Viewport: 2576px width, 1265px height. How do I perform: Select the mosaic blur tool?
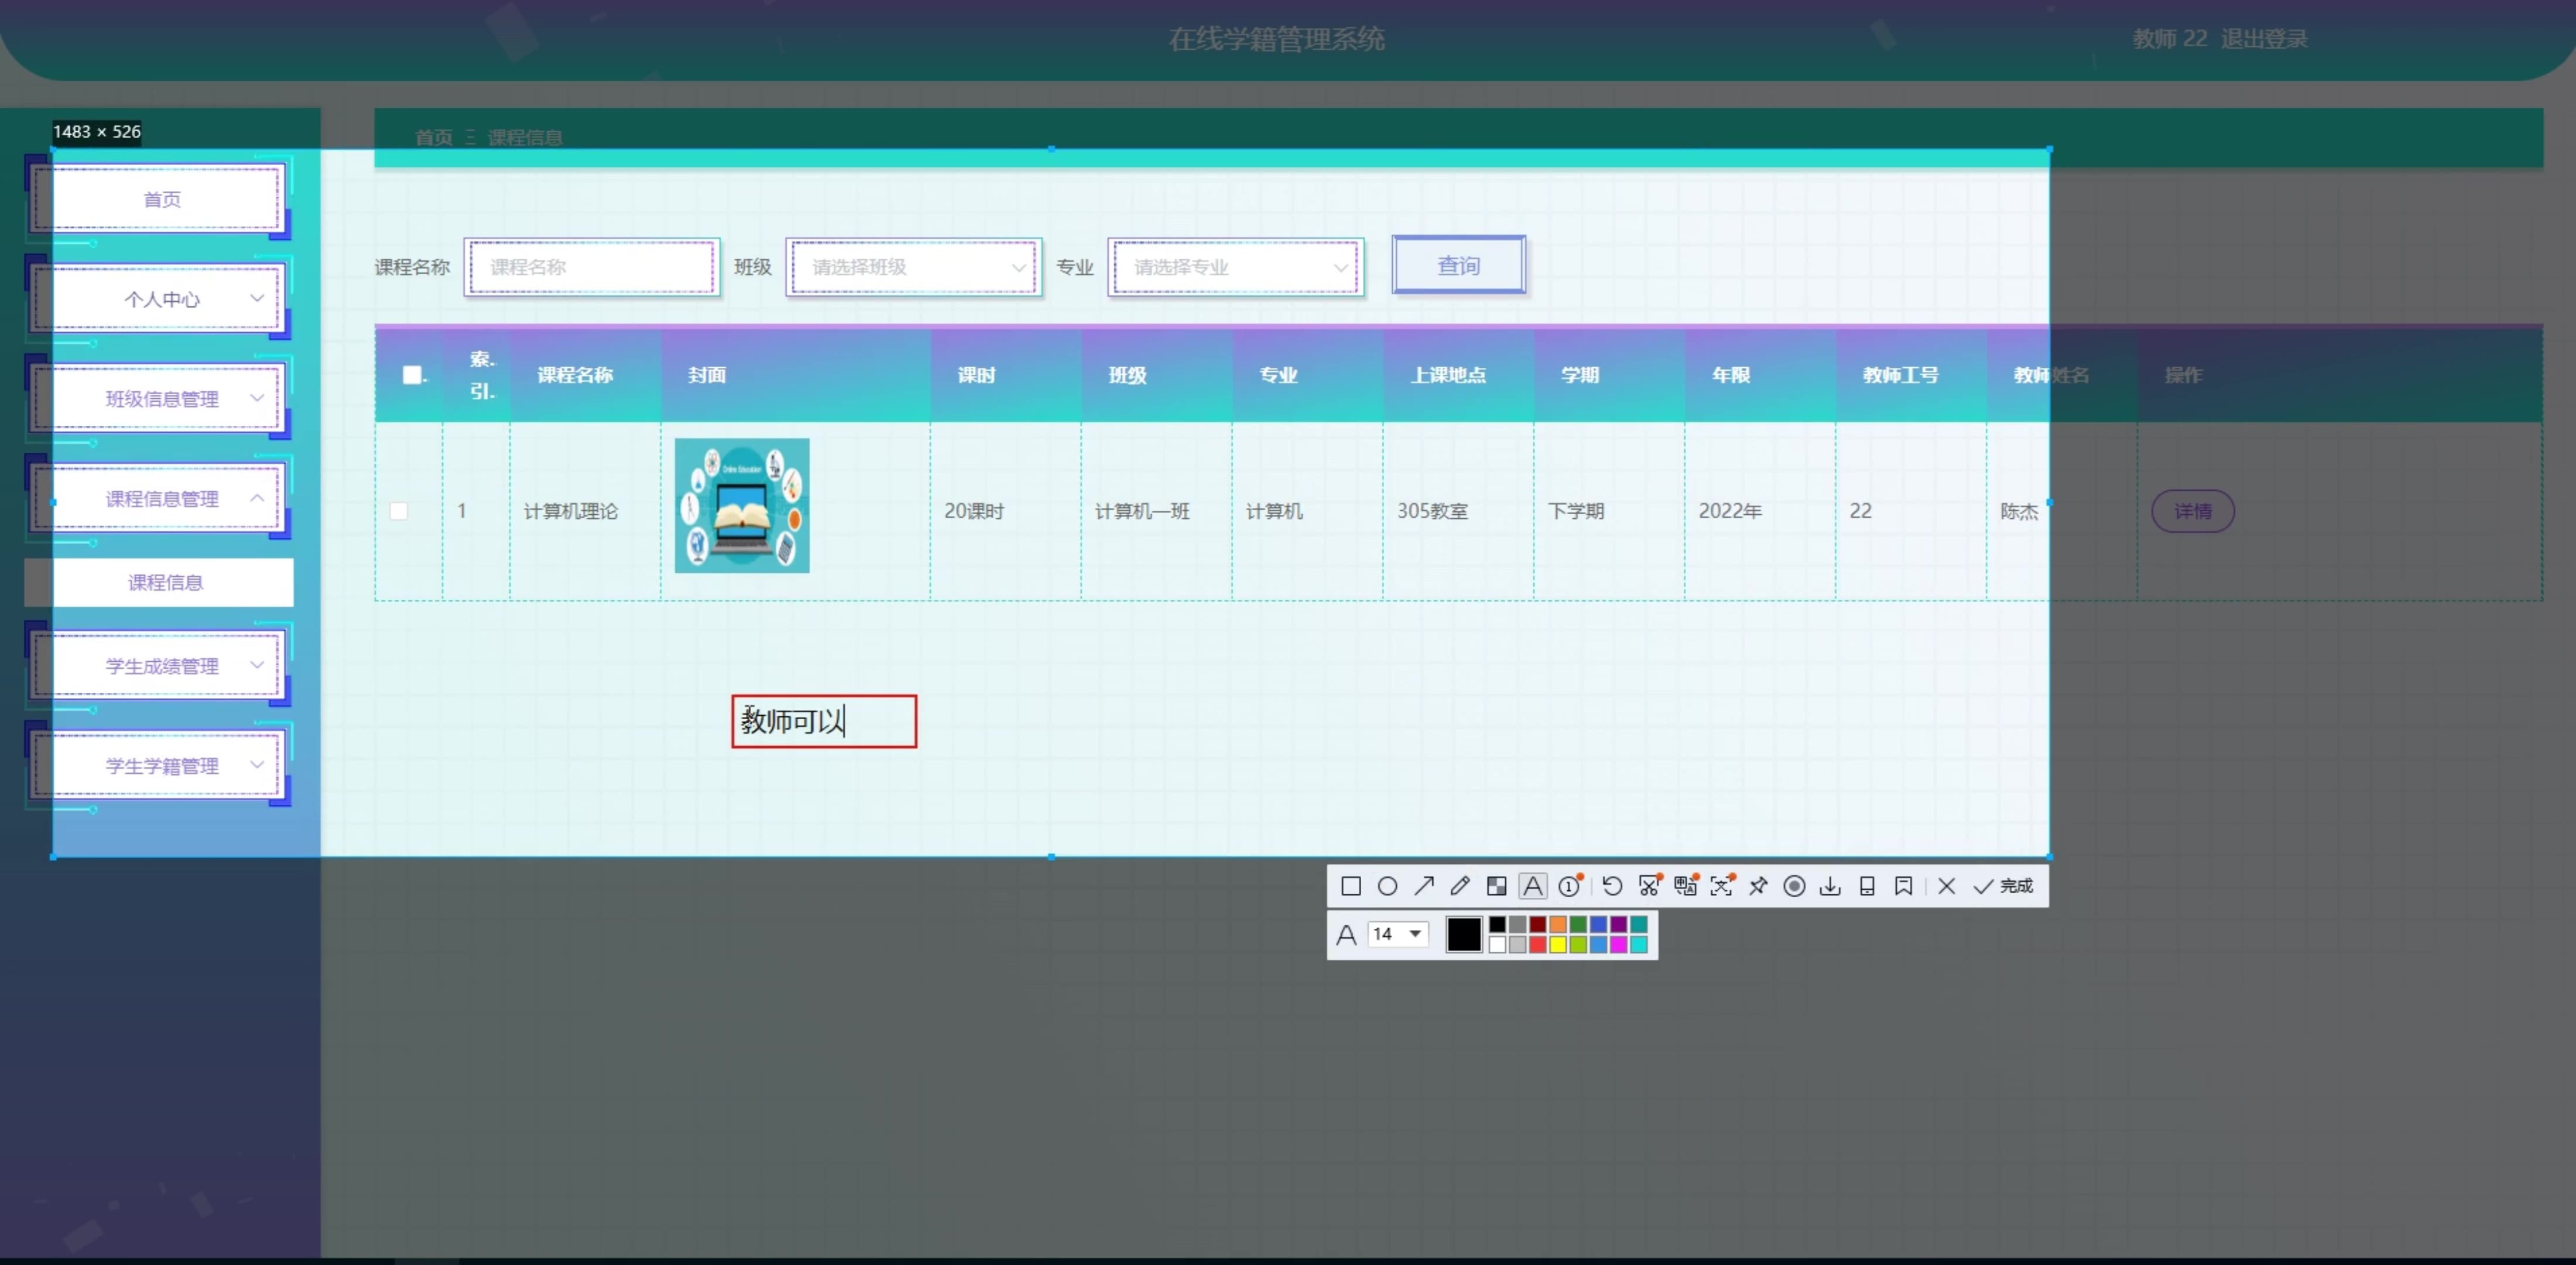[x=1496, y=886]
